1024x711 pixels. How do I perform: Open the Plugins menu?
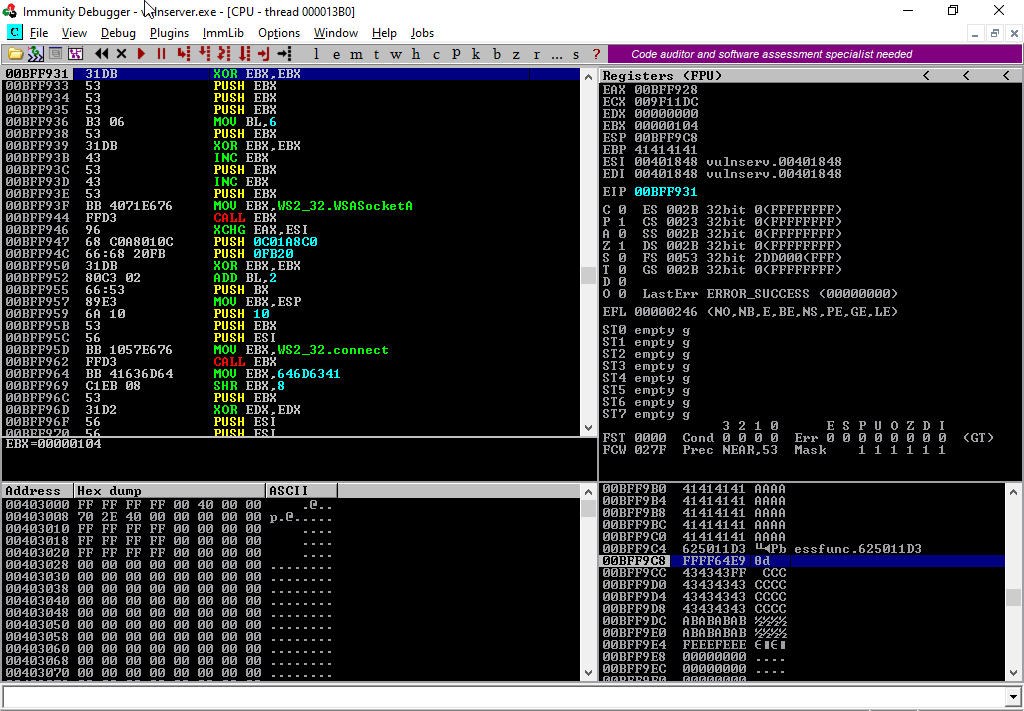click(169, 33)
